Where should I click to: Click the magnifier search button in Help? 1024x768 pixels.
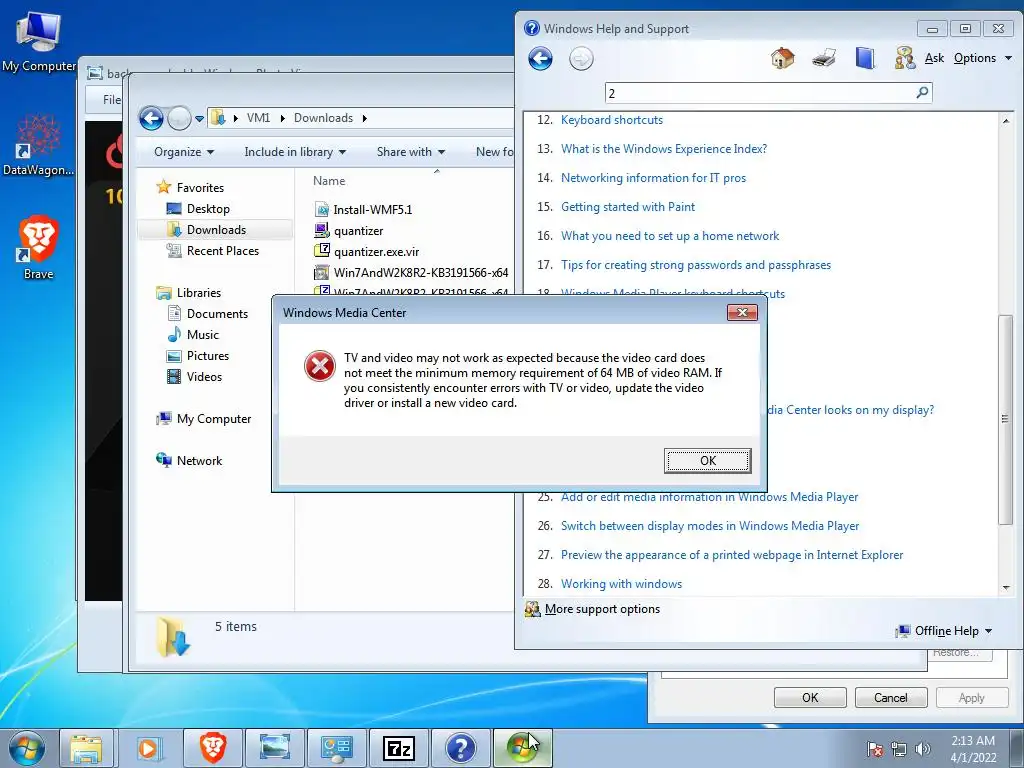(922, 93)
